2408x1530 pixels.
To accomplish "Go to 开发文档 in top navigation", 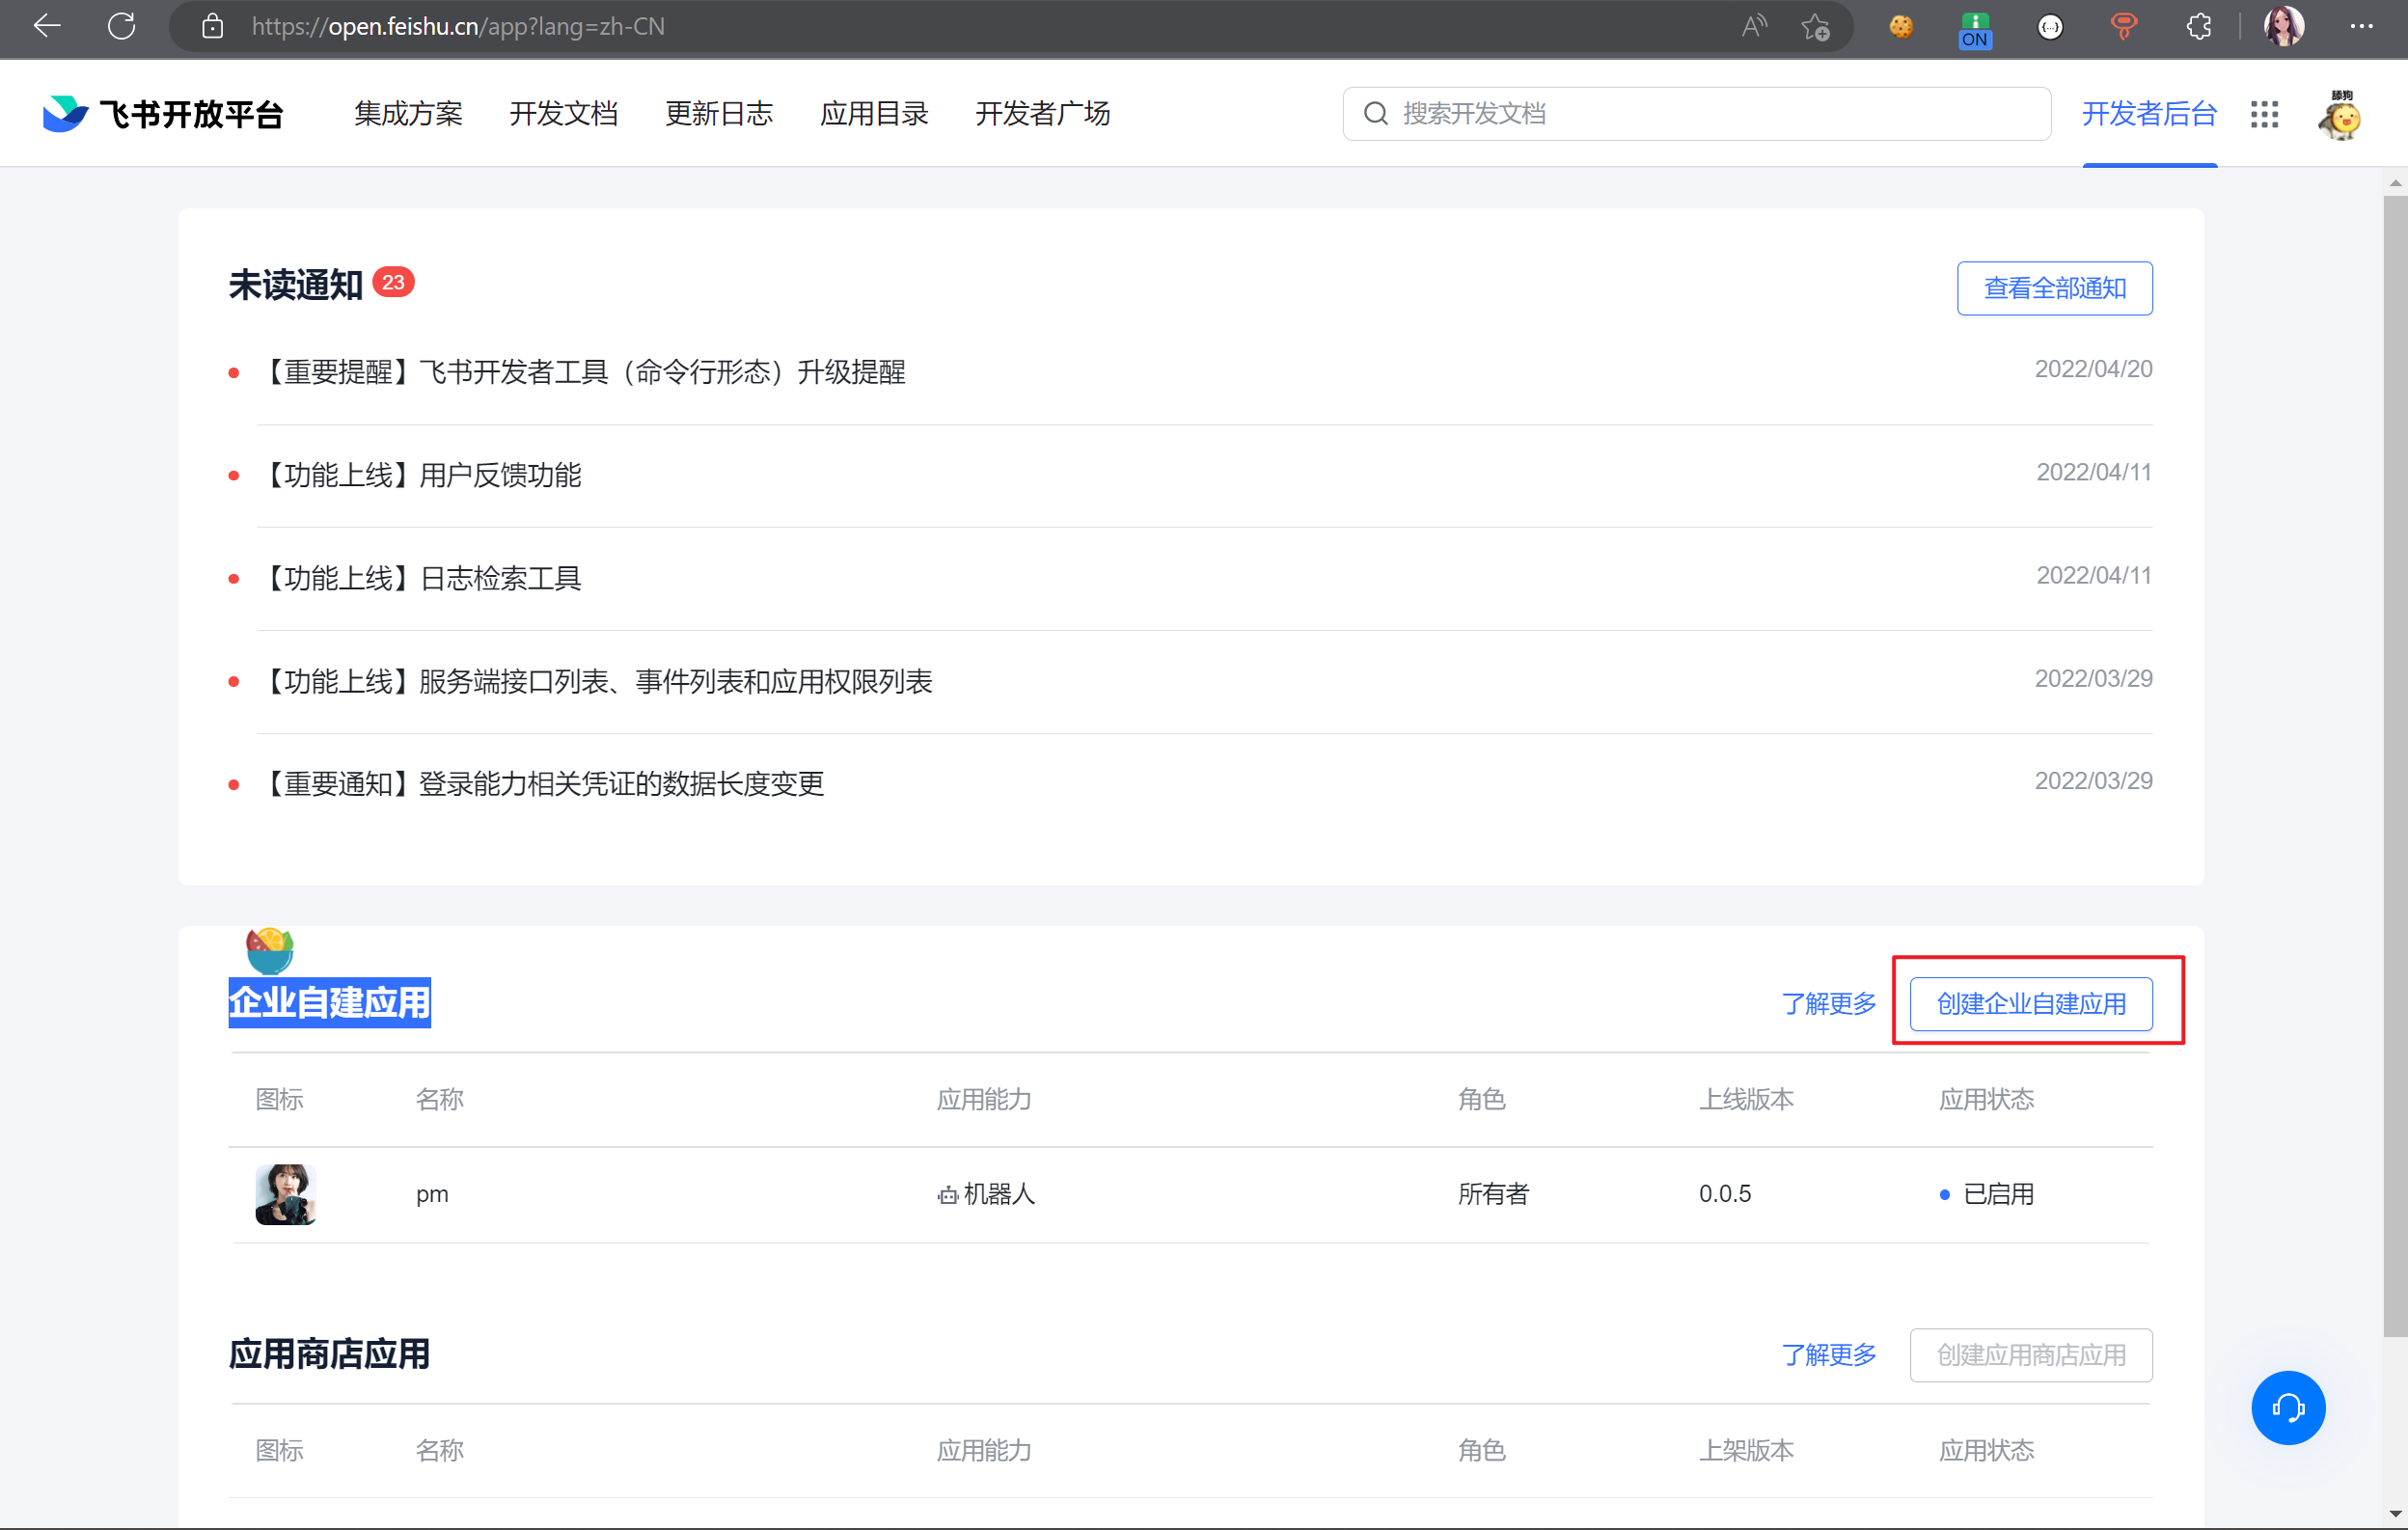I will [x=563, y=114].
